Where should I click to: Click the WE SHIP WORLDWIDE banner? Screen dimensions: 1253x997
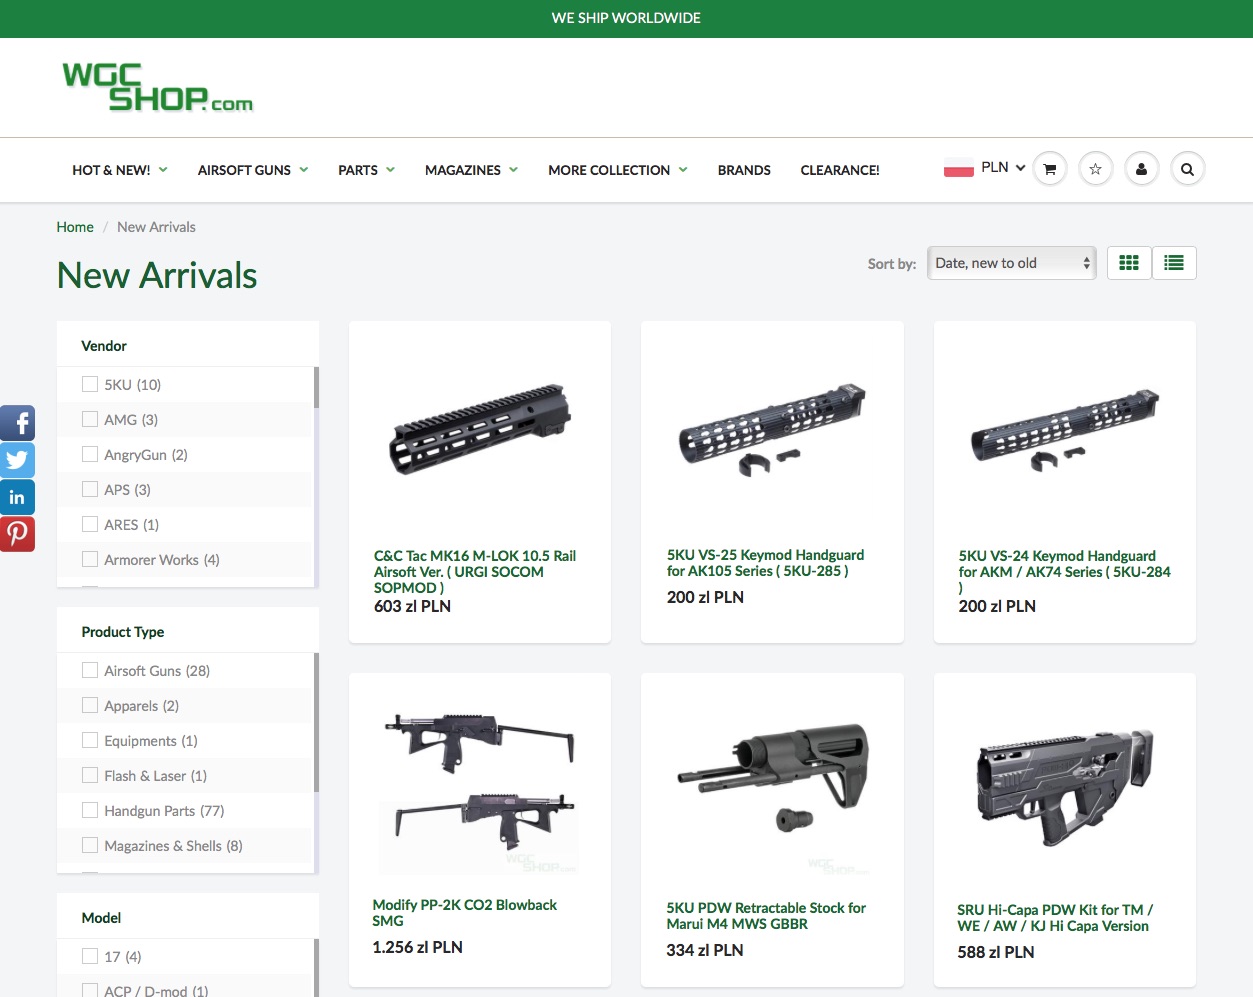click(x=626, y=18)
